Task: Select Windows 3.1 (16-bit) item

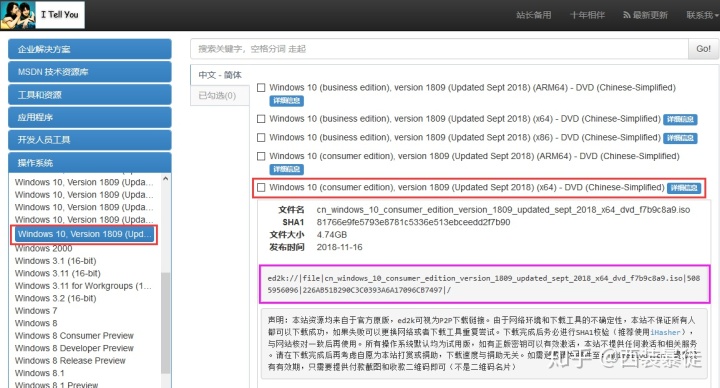Action: pyautogui.click(x=56, y=261)
